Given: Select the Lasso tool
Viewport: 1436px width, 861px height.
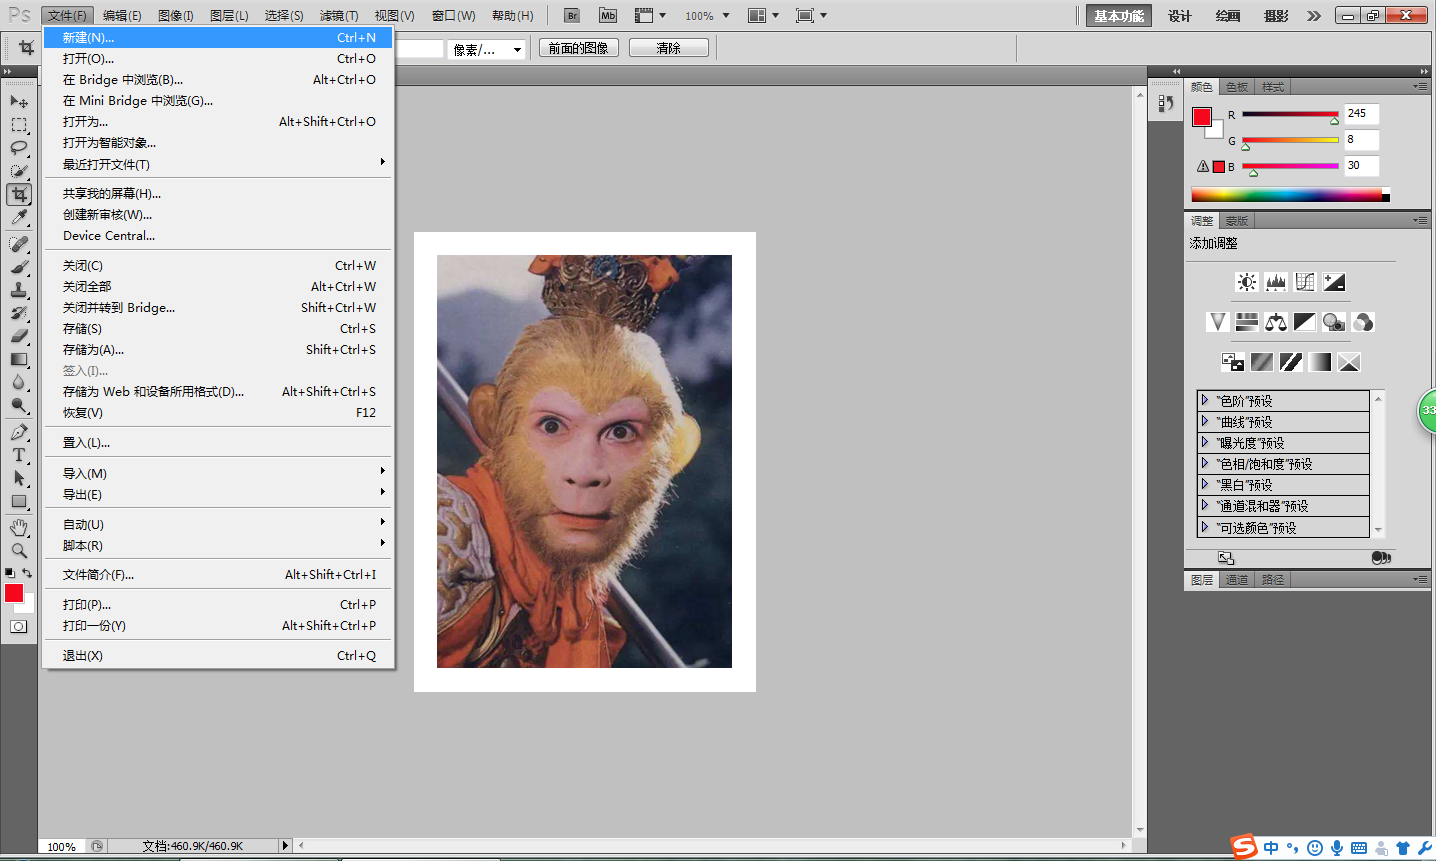Looking at the screenshot, I should click(19, 148).
